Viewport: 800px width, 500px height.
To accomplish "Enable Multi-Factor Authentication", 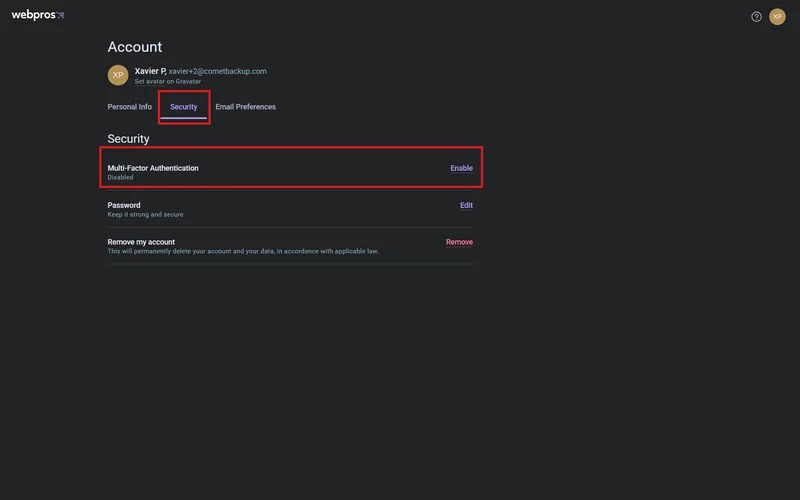I will tap(461, 168).
